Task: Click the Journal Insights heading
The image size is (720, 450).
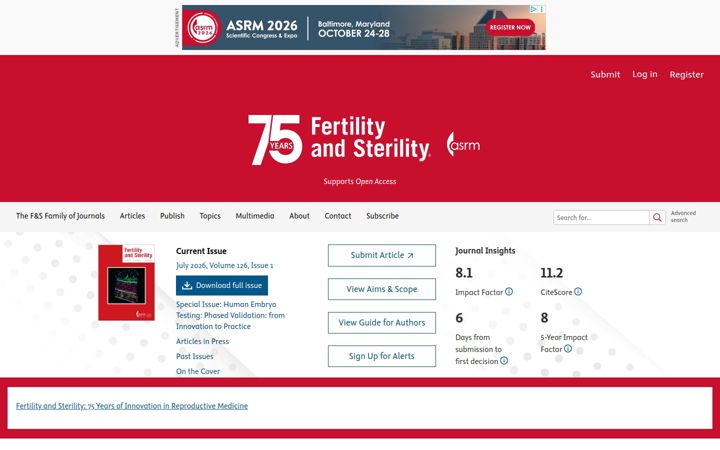Action: pos(485,251)
